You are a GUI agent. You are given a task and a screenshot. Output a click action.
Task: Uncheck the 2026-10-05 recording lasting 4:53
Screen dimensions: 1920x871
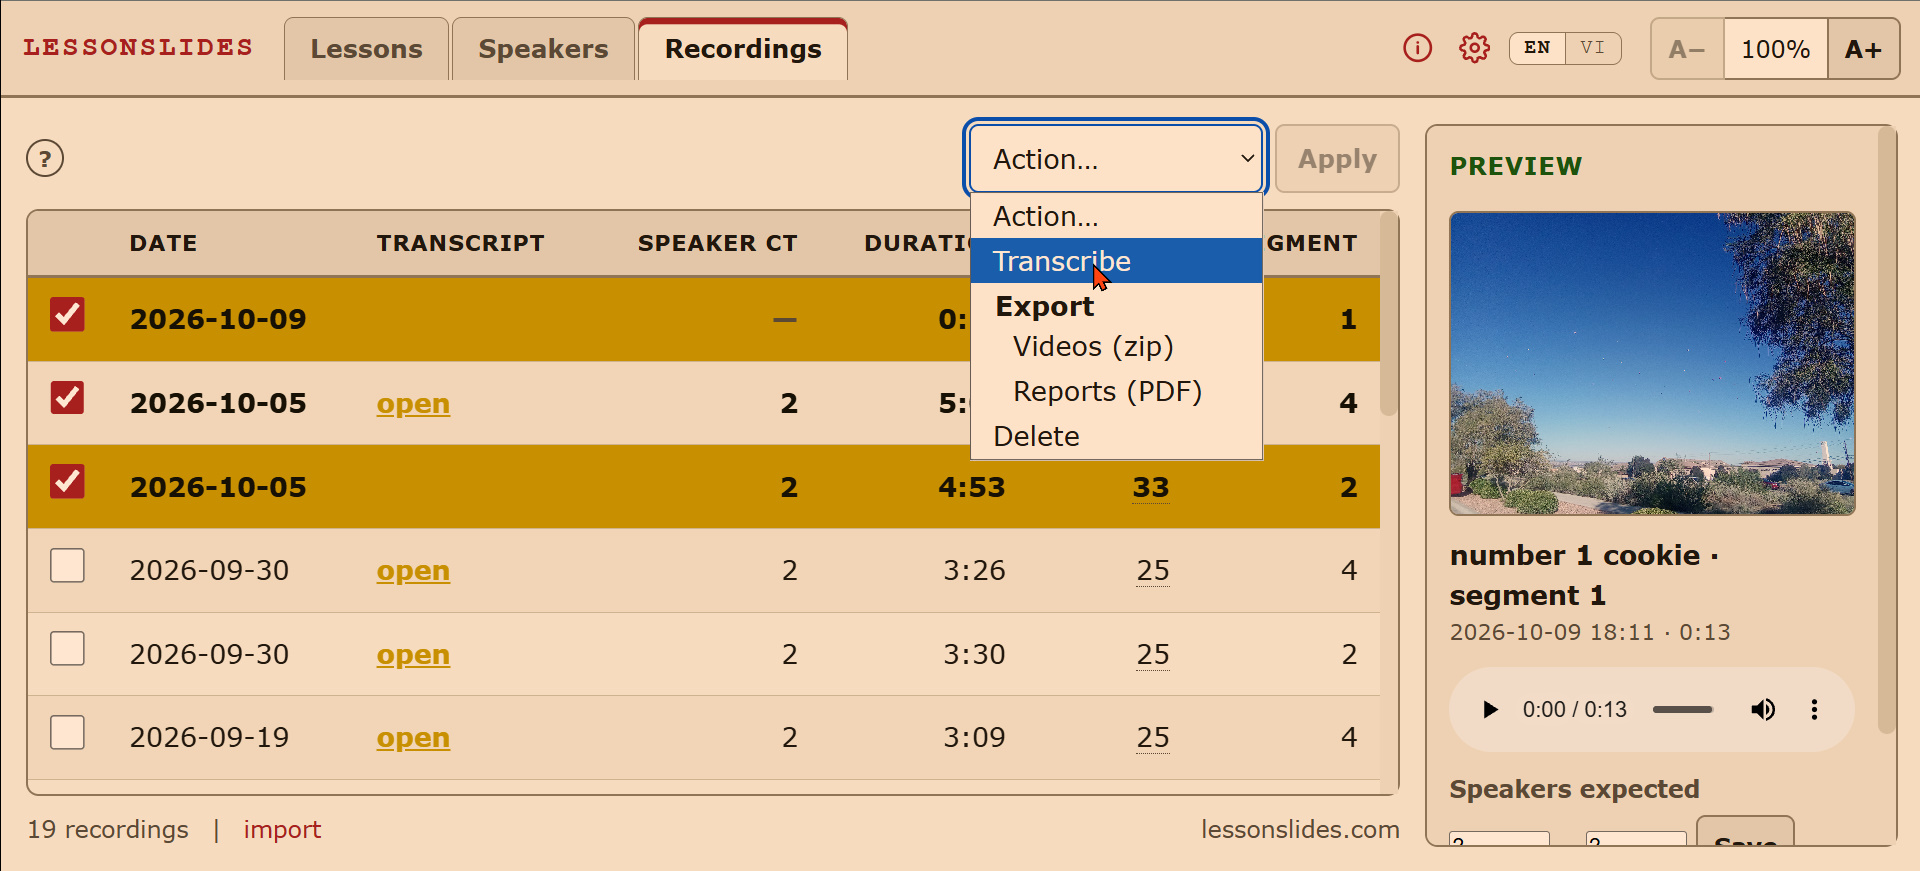(x=67, y=482)
